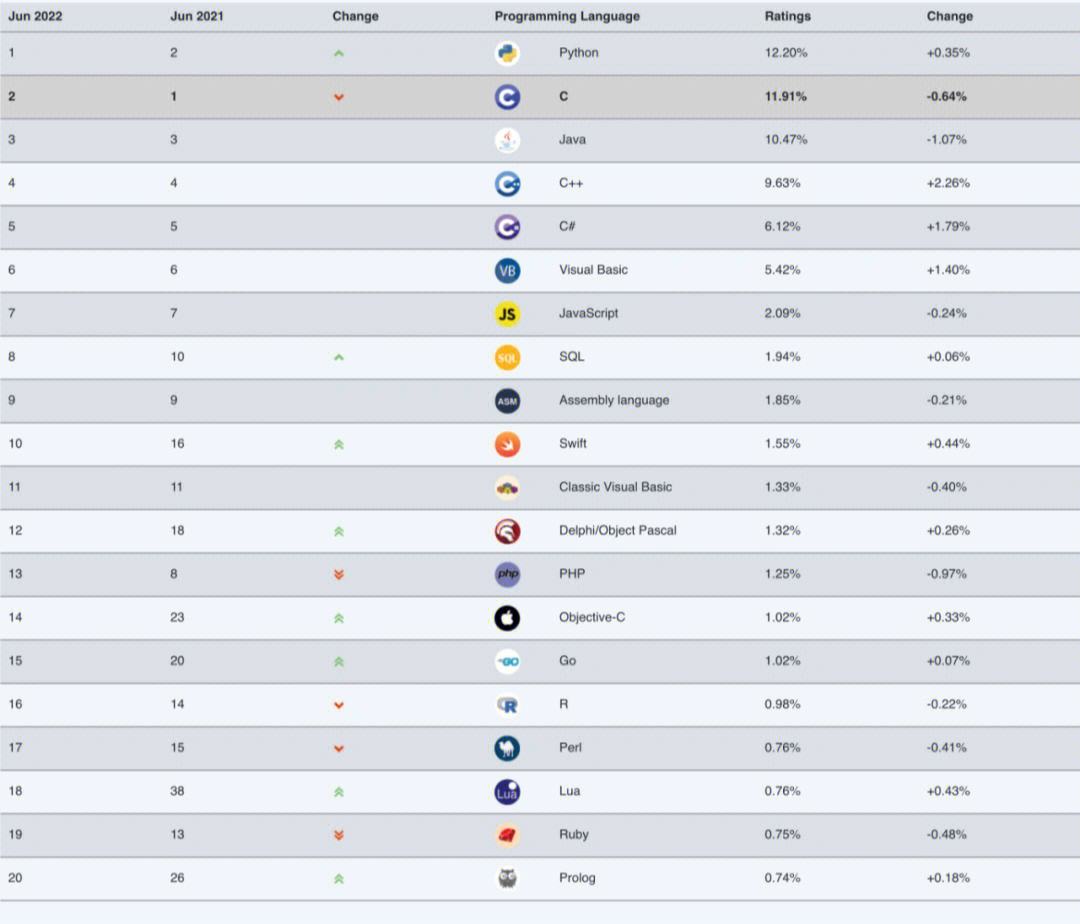Image resolution: width=1080 pixels, height=924 pixels.
Task: Select the Assembly language name
Action: [x=614, y=400]
